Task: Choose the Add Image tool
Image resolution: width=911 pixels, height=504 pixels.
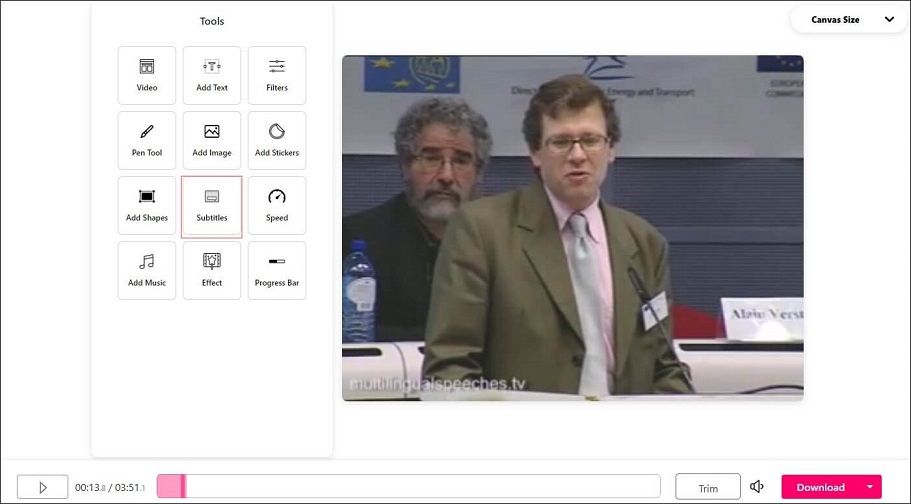Action: (x=212, y=141)
